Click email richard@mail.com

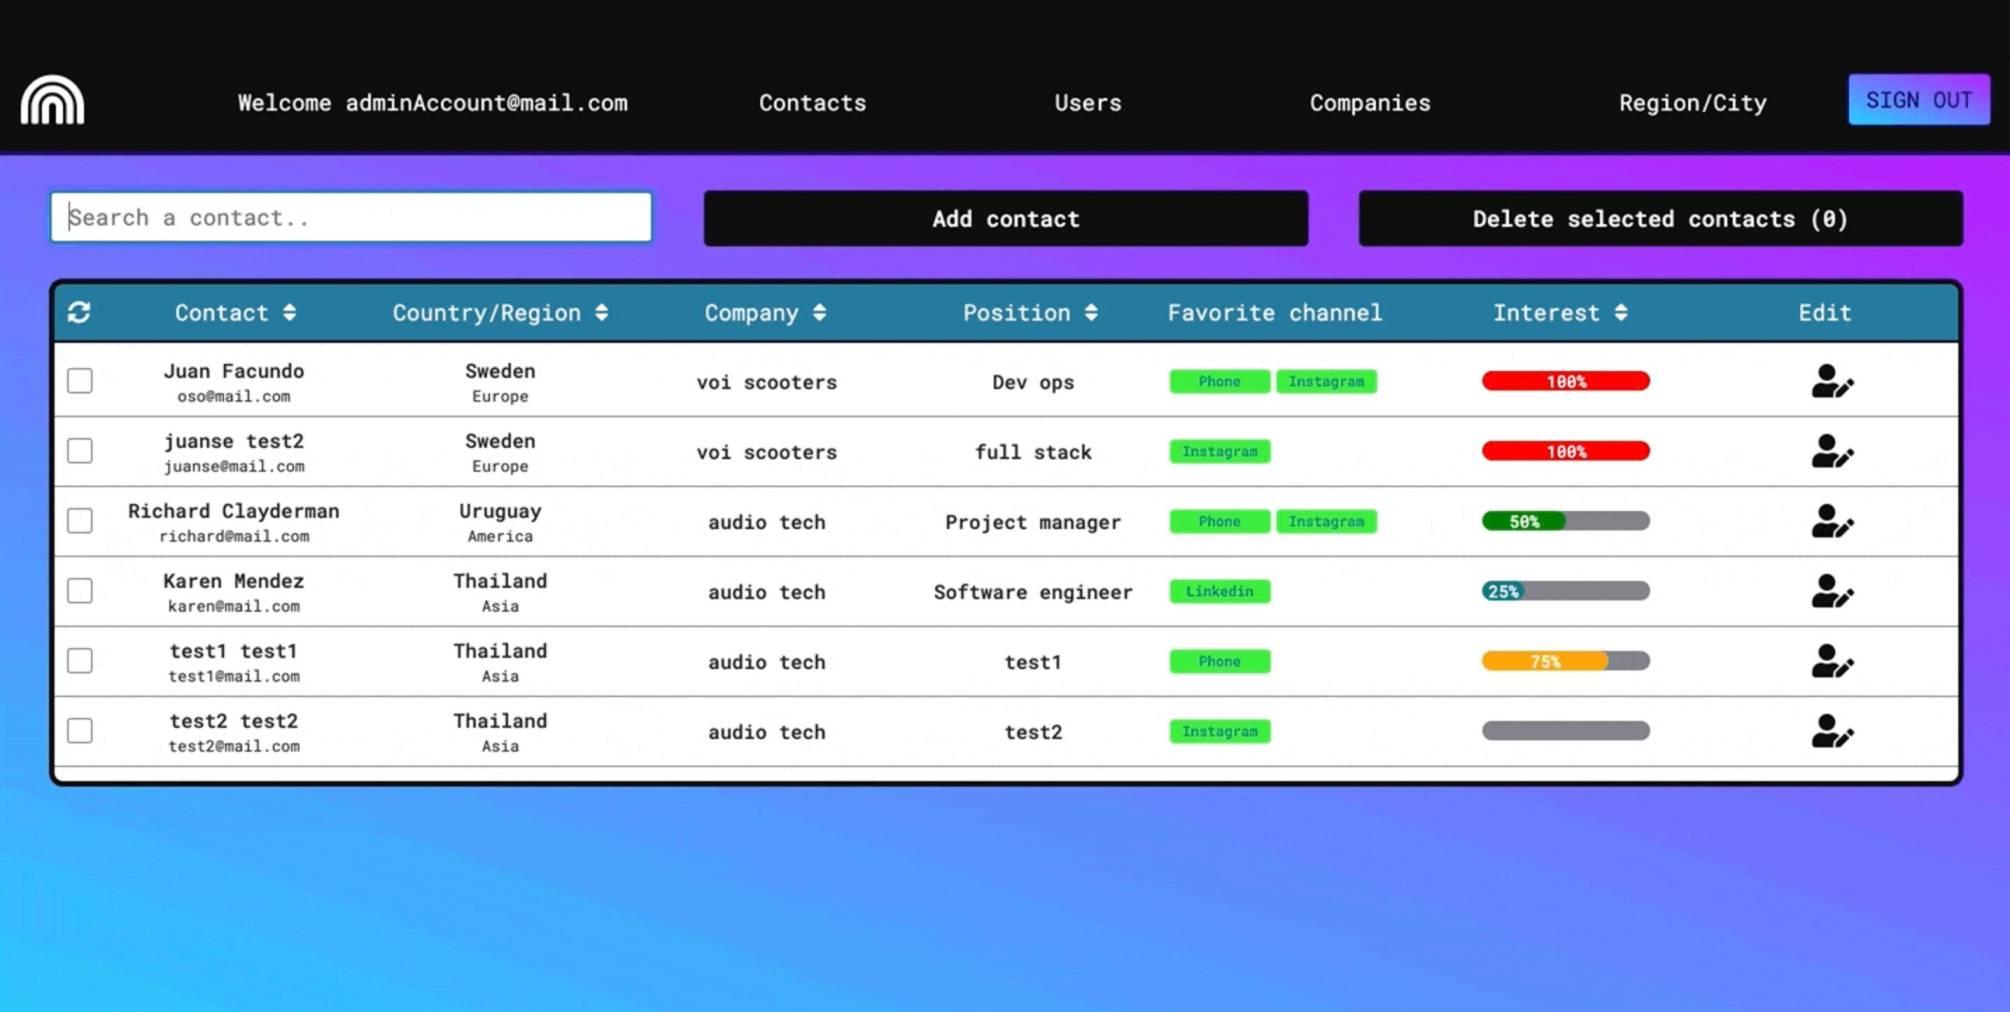(x=234, y=536)
